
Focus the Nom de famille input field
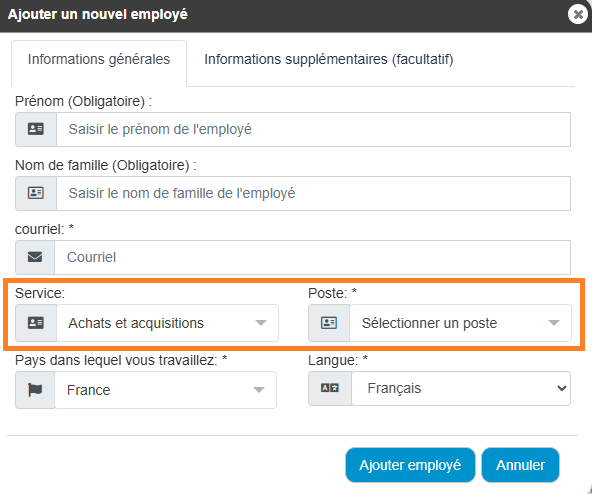(313, 193)
